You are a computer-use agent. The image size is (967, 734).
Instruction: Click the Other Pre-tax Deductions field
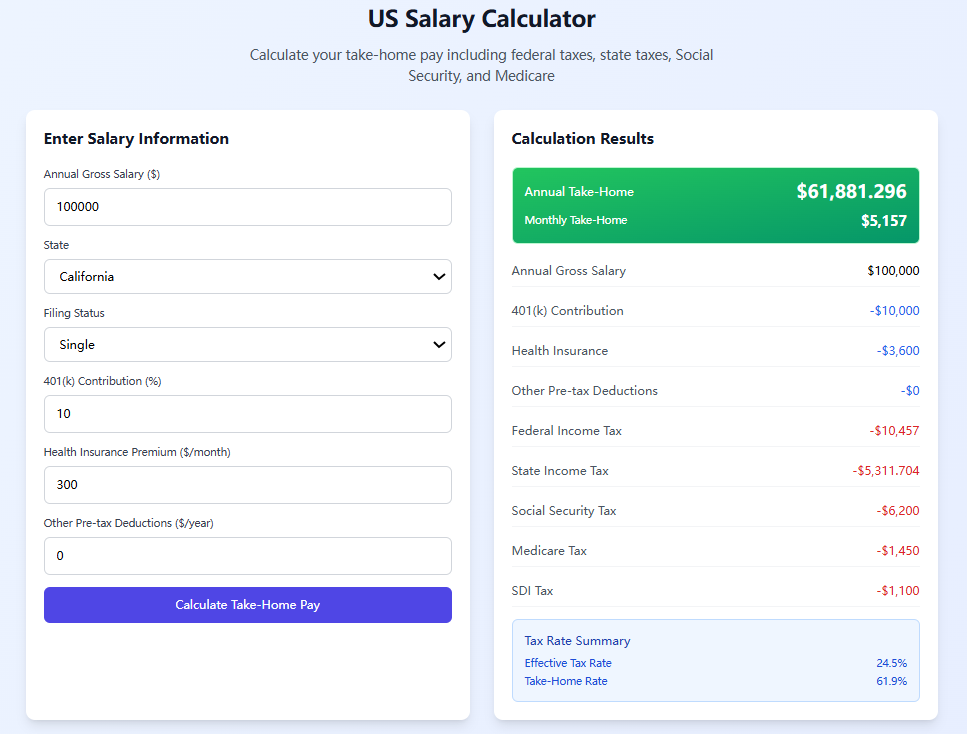(247, 556)
